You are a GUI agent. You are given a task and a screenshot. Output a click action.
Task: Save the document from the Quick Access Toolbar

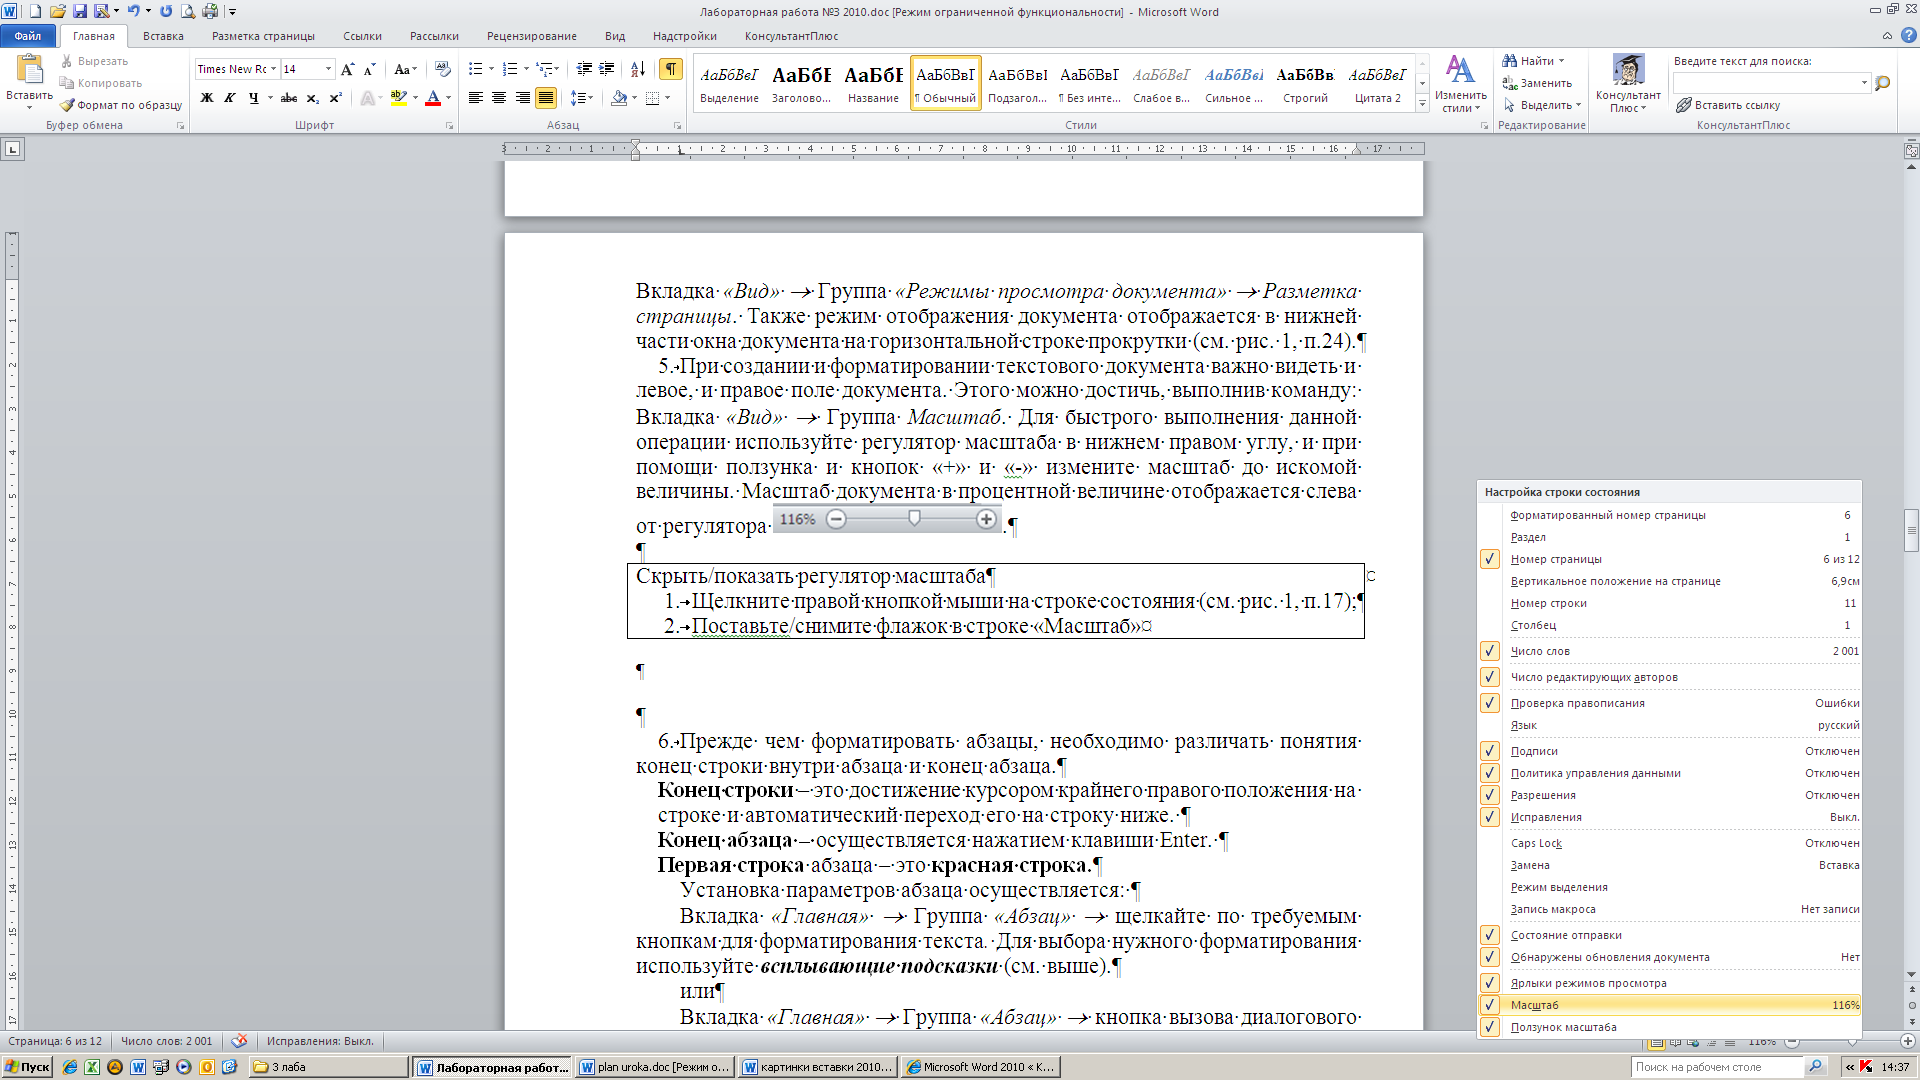click(x=80, y=12)
